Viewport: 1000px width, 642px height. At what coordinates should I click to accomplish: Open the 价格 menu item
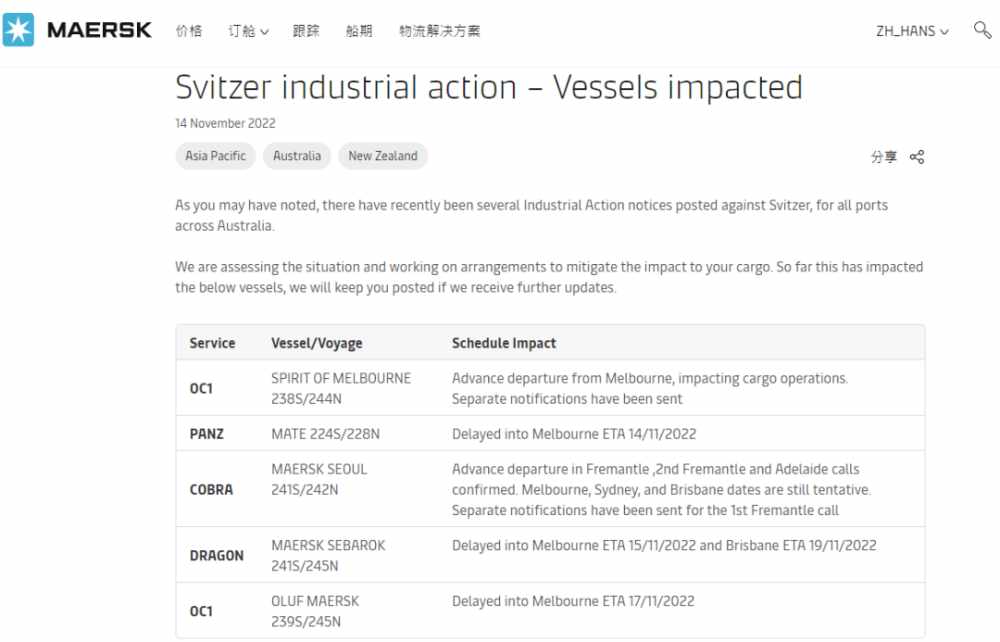tap(189, 31)
